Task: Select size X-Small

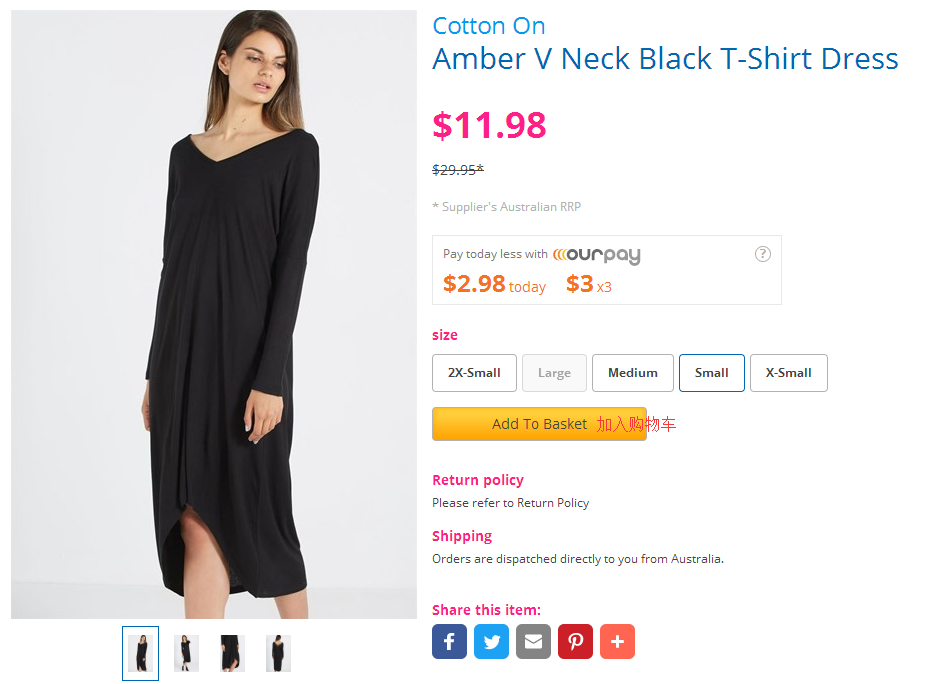Action: (x=788, y=373)
